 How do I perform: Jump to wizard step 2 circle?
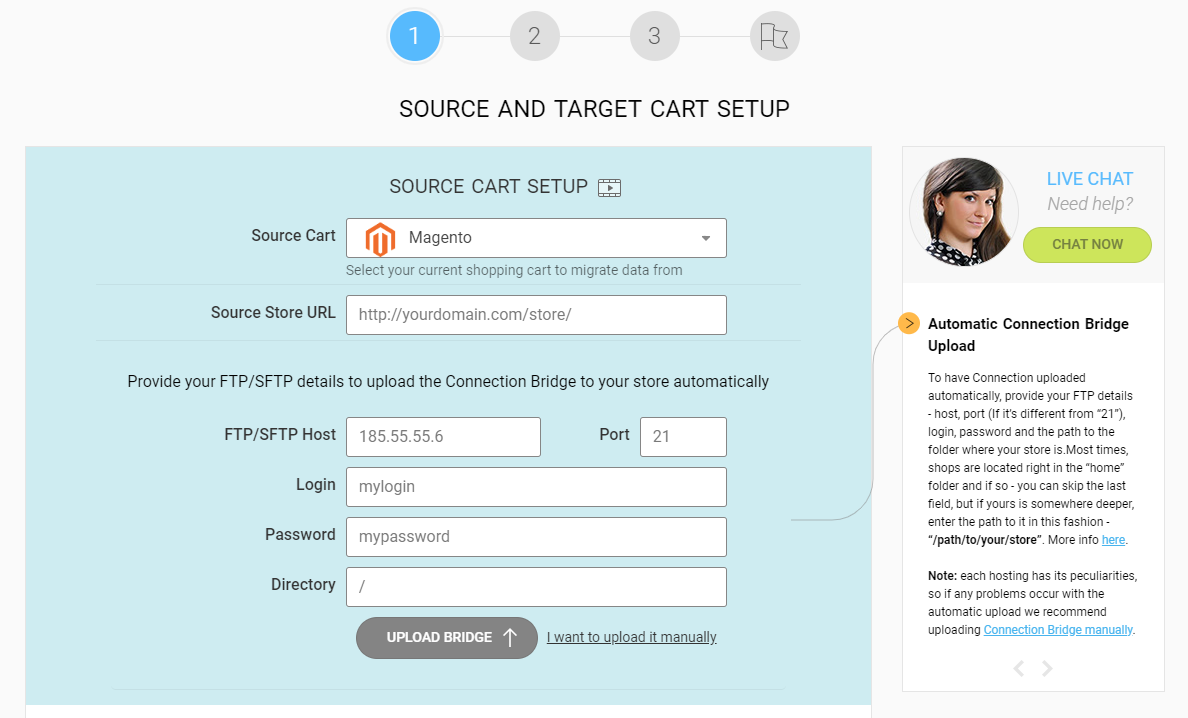534,36
